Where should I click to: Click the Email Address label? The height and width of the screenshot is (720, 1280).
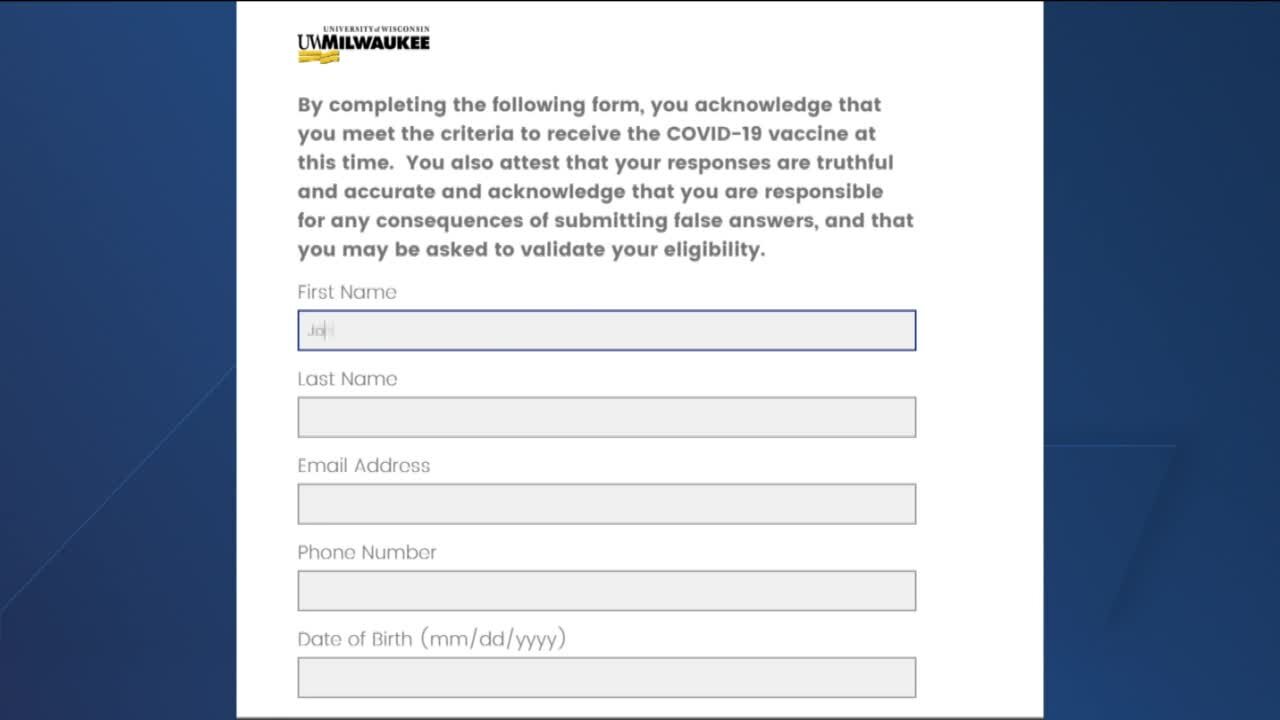(x=364, y=466)
